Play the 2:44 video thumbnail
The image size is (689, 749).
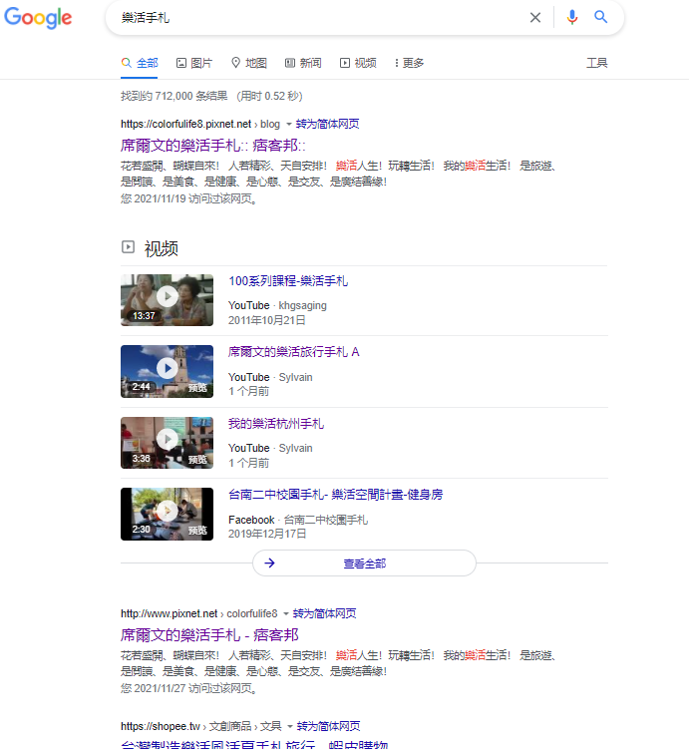click(167, 371)
